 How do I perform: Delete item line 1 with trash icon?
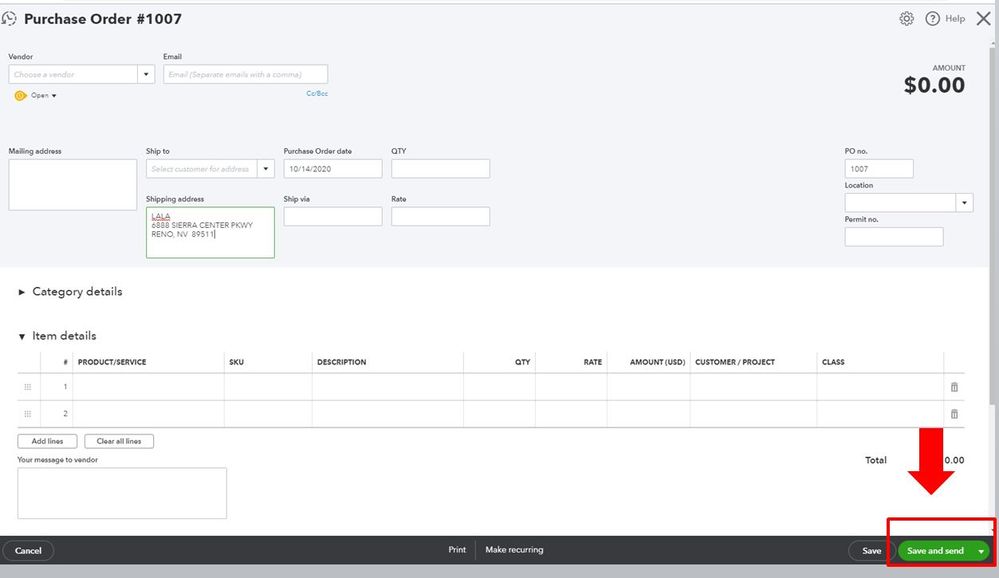click(x=954, y=387)
